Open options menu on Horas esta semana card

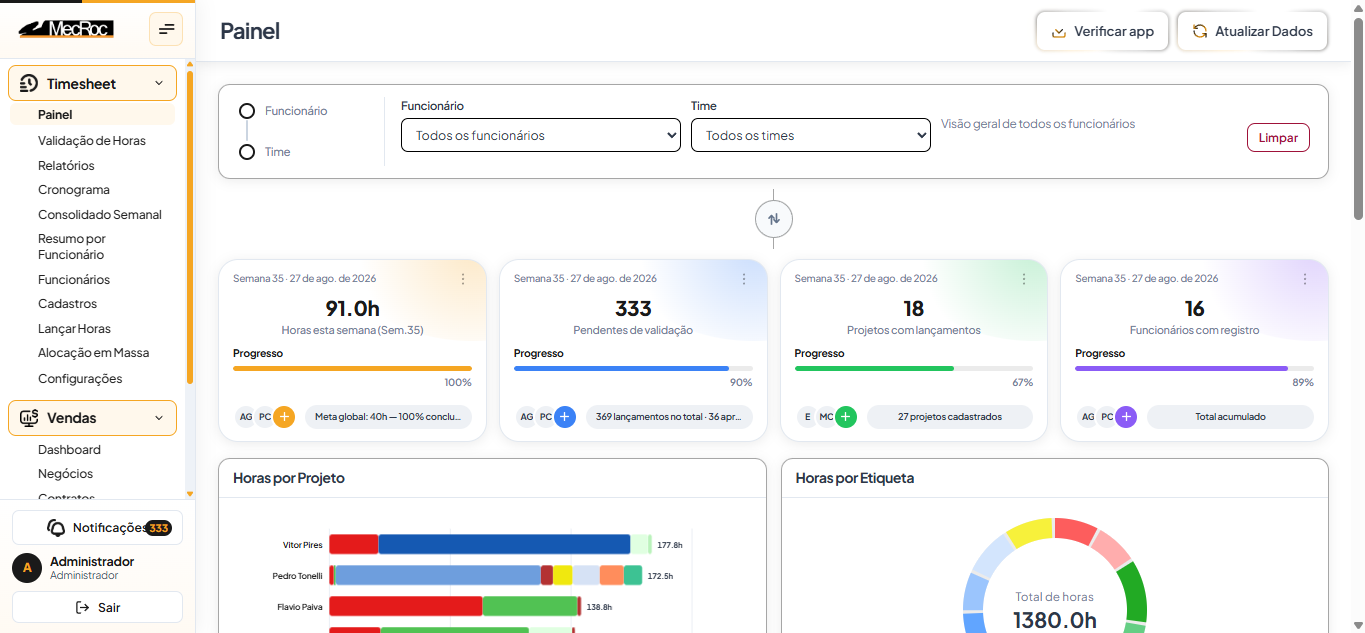pos(463,279)
